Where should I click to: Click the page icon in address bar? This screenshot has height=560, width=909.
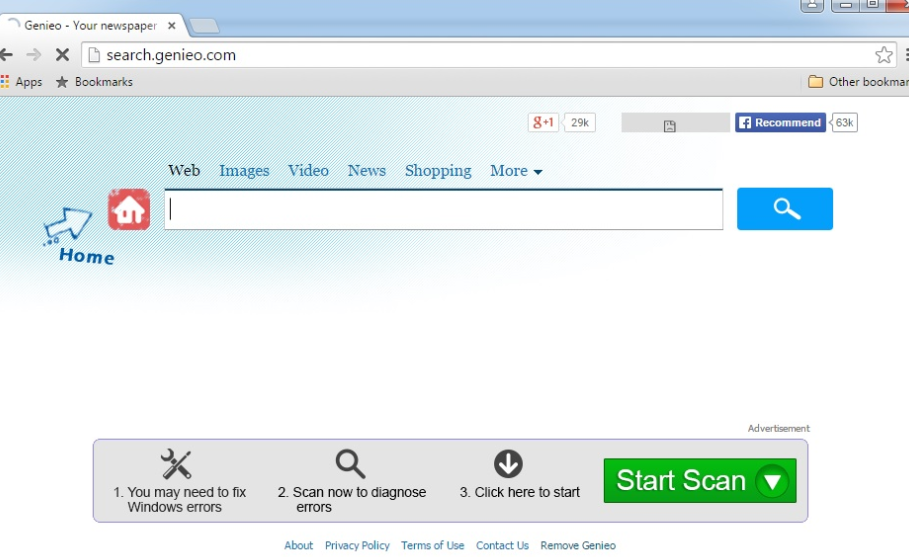point(93,55)
